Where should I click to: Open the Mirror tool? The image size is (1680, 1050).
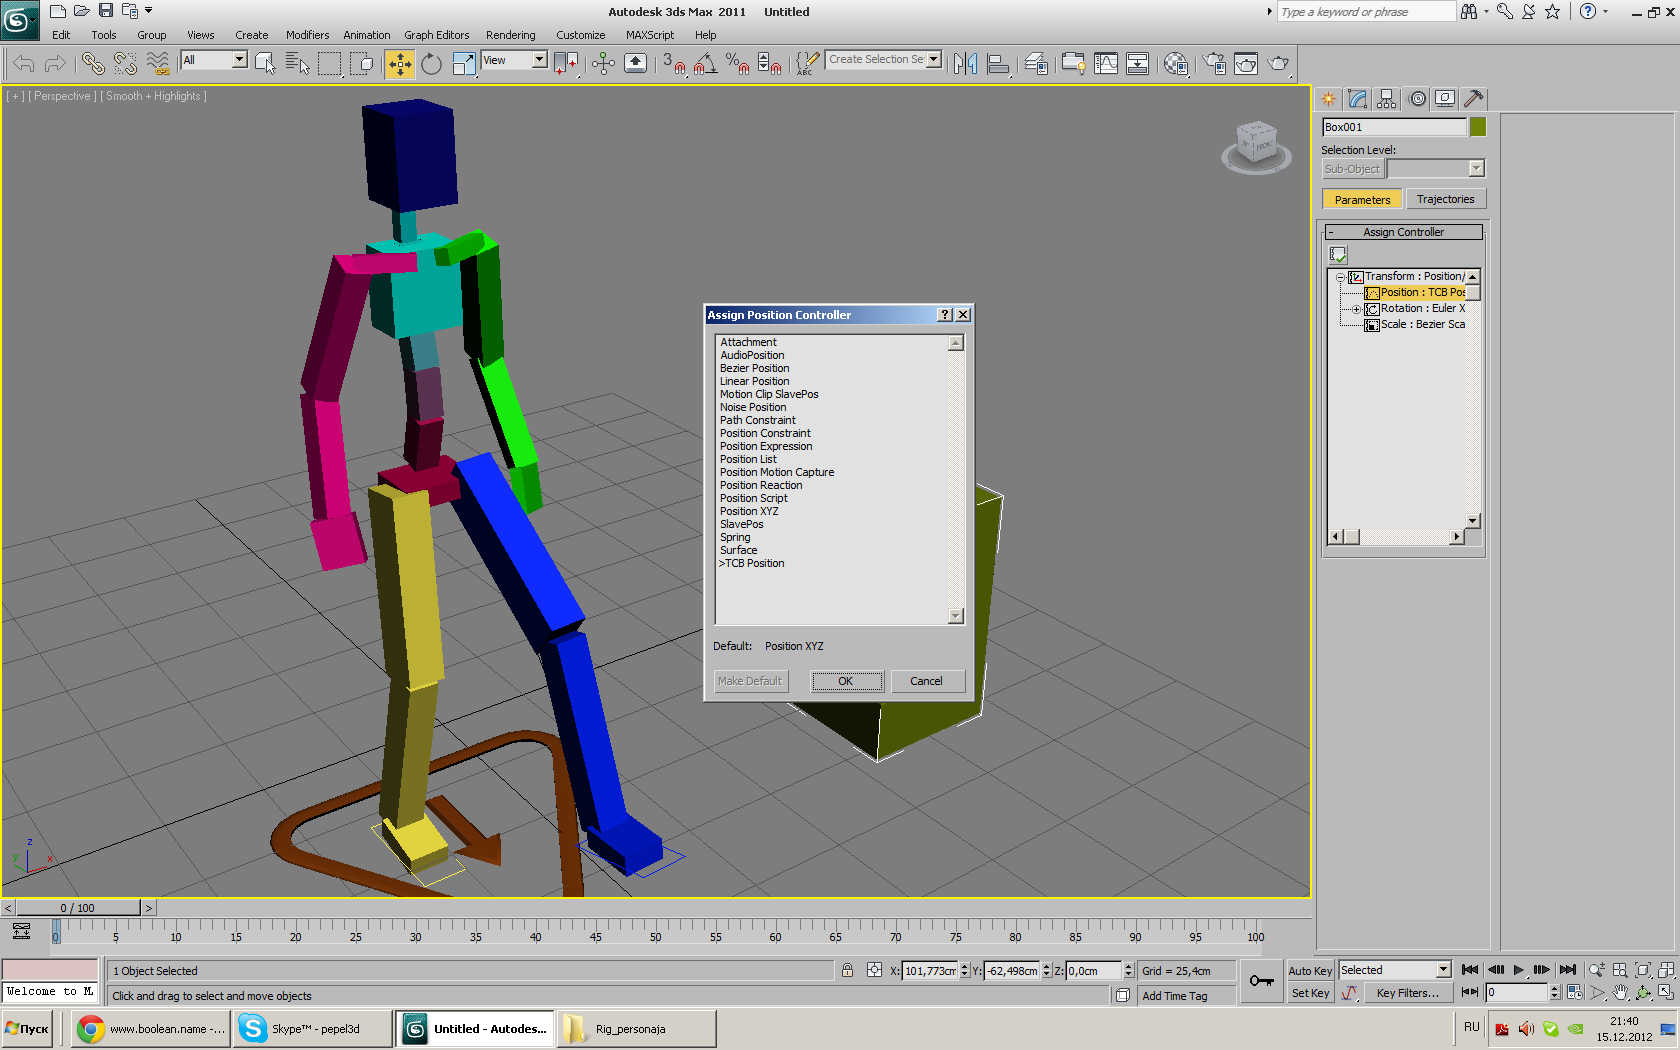[965, 64]
